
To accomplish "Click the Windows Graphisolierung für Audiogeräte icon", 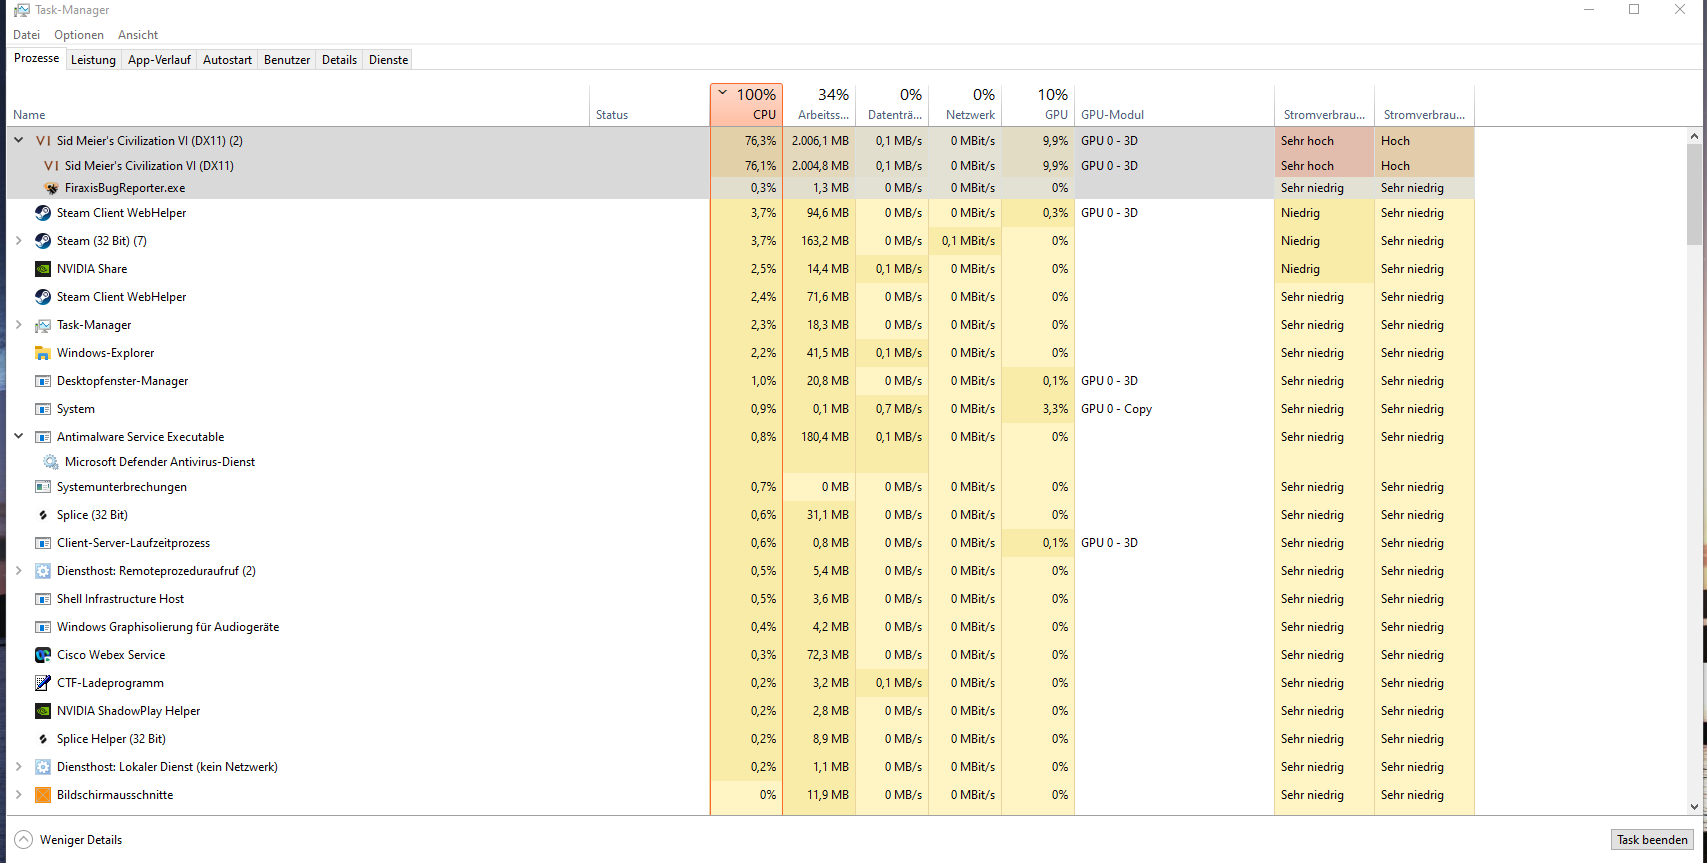I will [43, 627].
